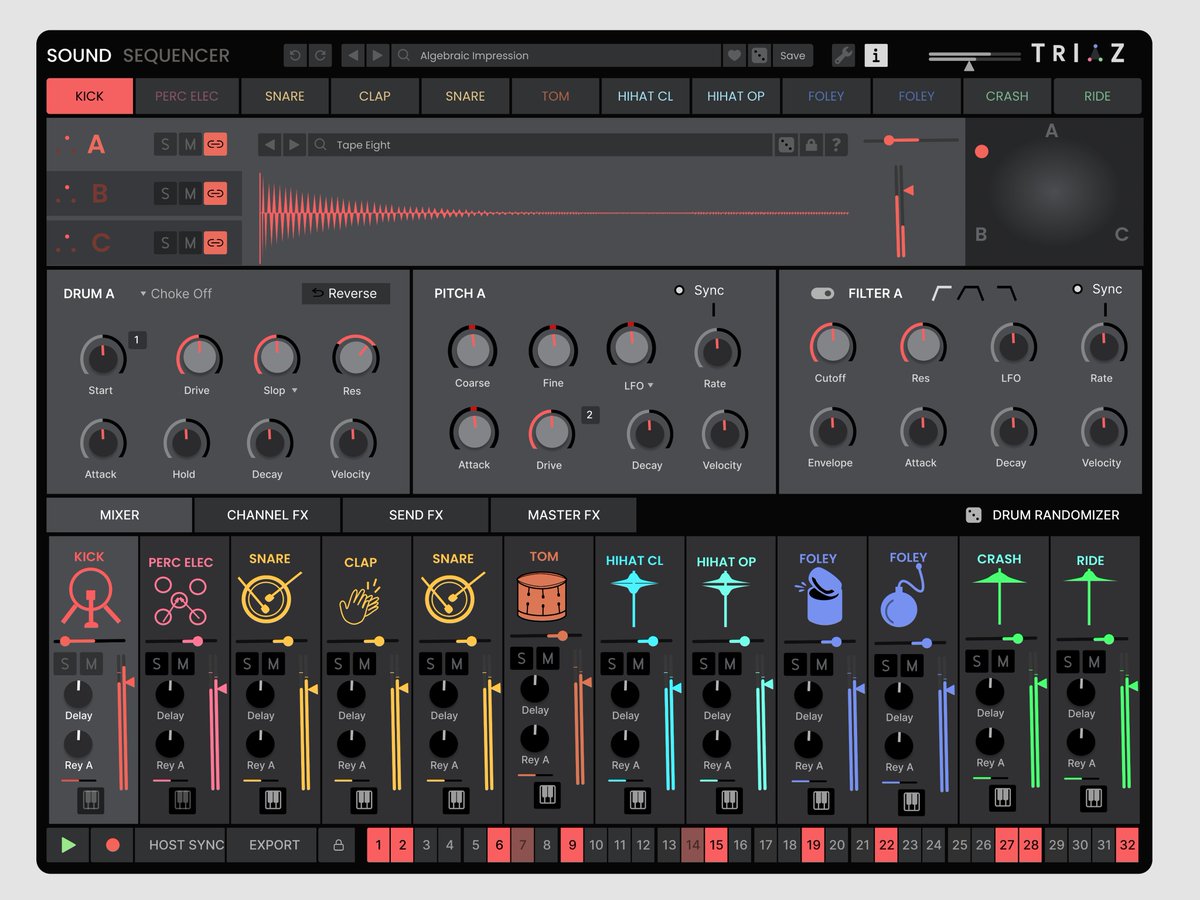Click the undo arrow icon
1200x900 pixels.
pyautogui.click(x=295, y=56)
